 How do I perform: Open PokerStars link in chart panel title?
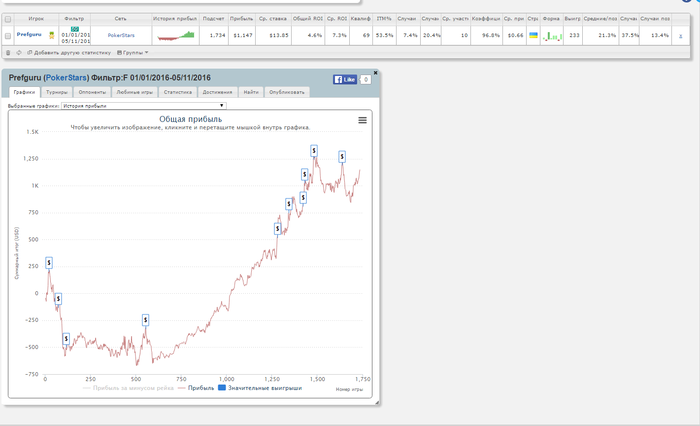[x=66, y=78]
